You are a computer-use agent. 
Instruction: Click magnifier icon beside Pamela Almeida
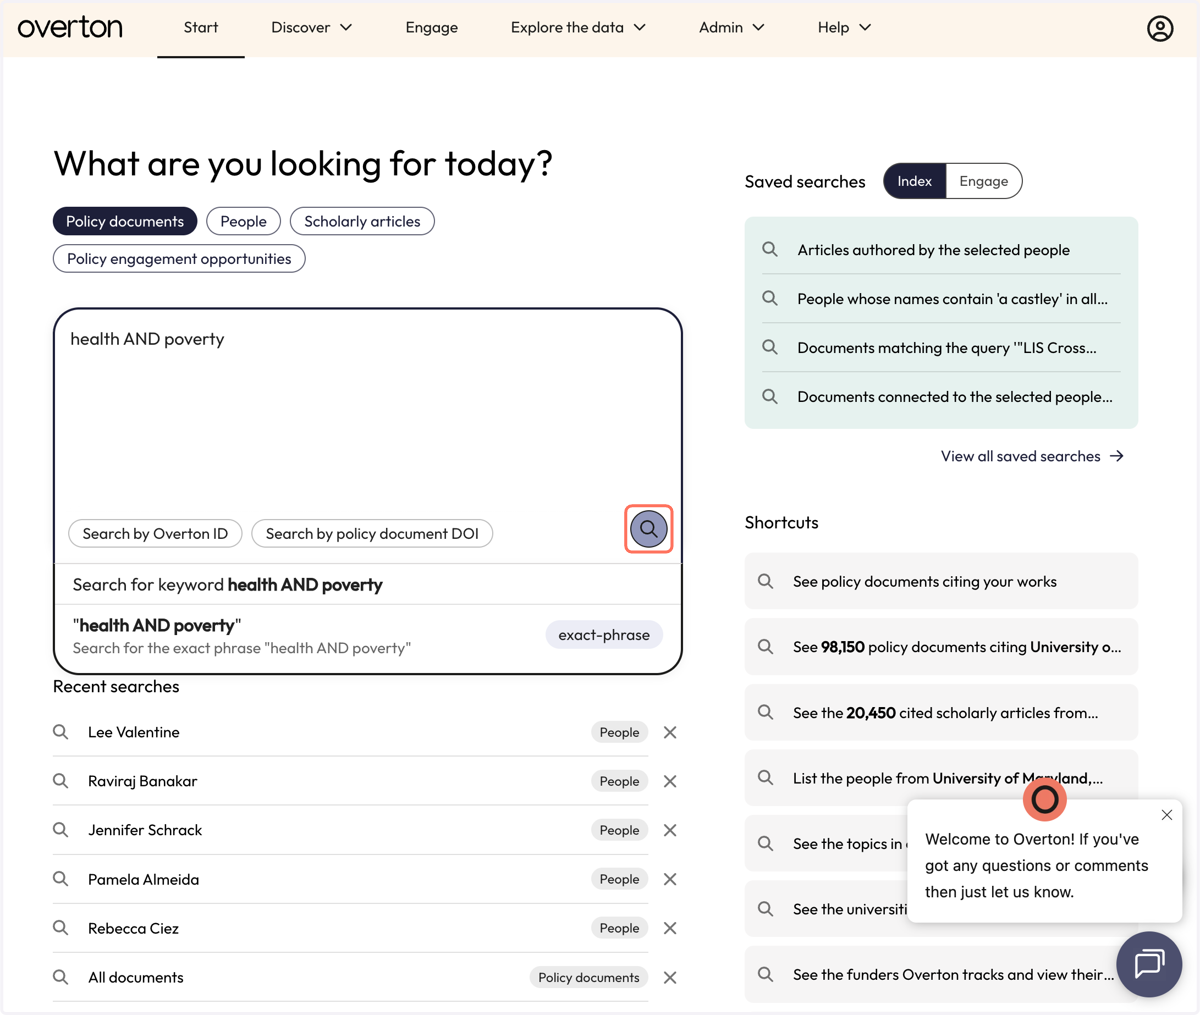click(x=61, y=879)
